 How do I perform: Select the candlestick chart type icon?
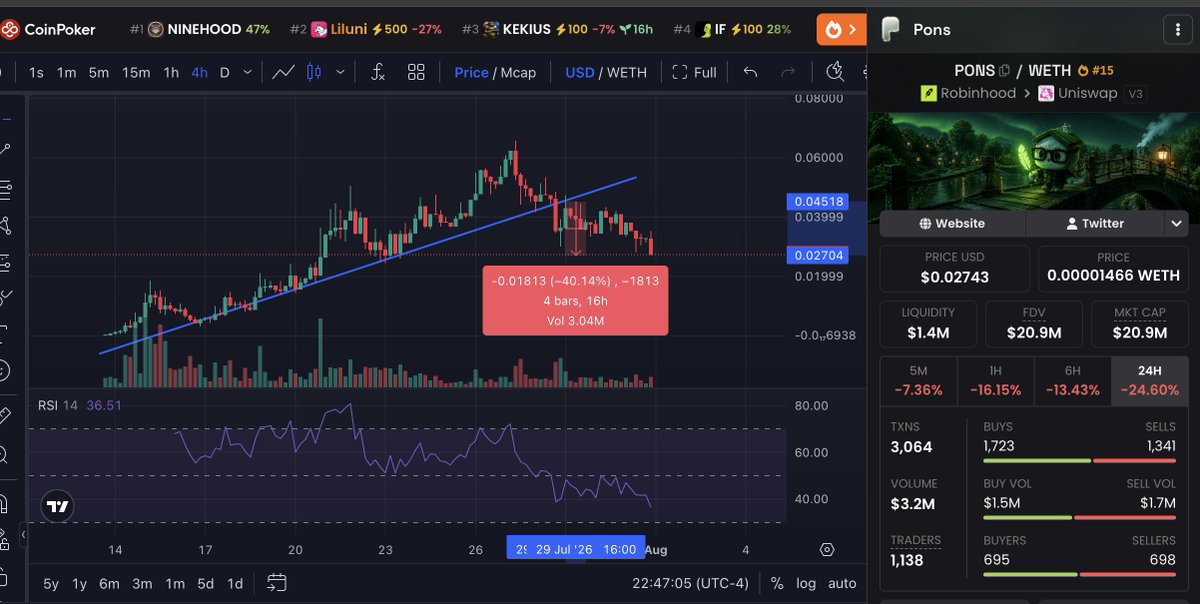[x=314, y=72]
